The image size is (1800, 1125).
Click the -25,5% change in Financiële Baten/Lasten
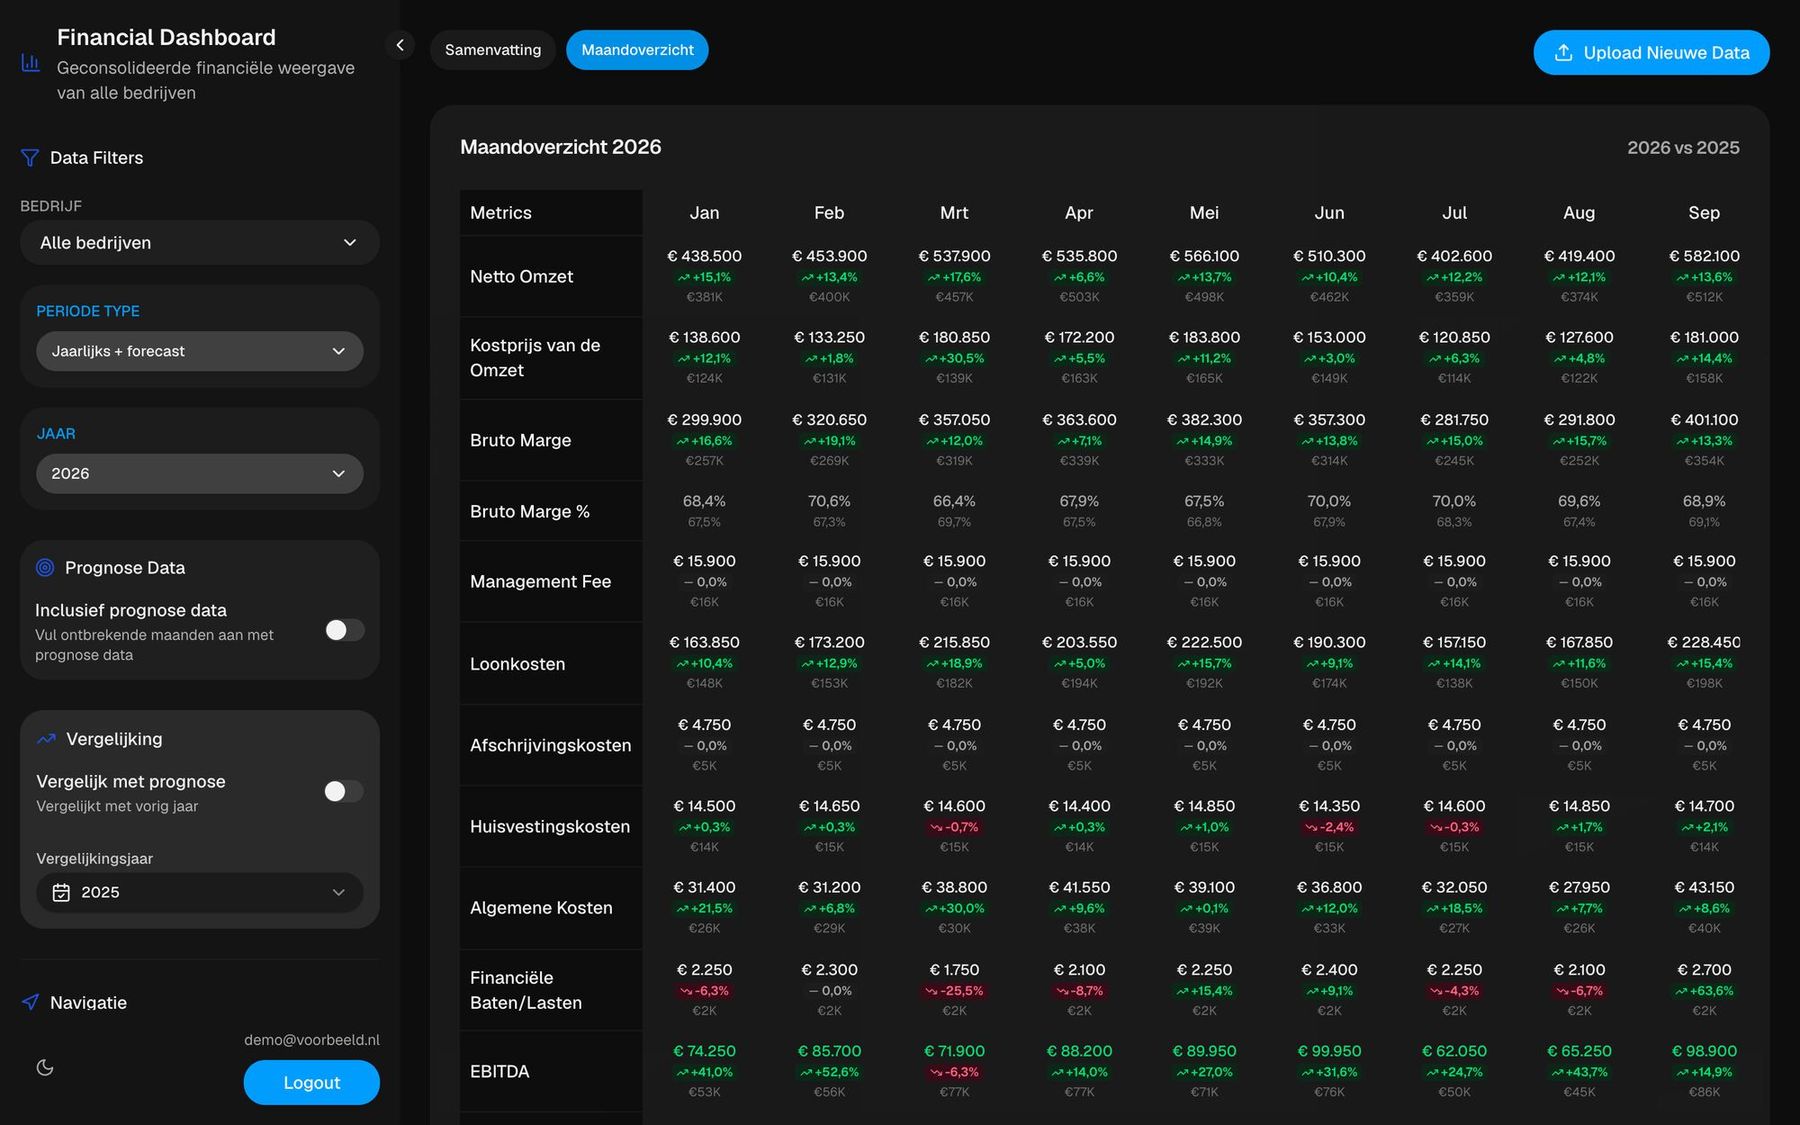(954, 991)
